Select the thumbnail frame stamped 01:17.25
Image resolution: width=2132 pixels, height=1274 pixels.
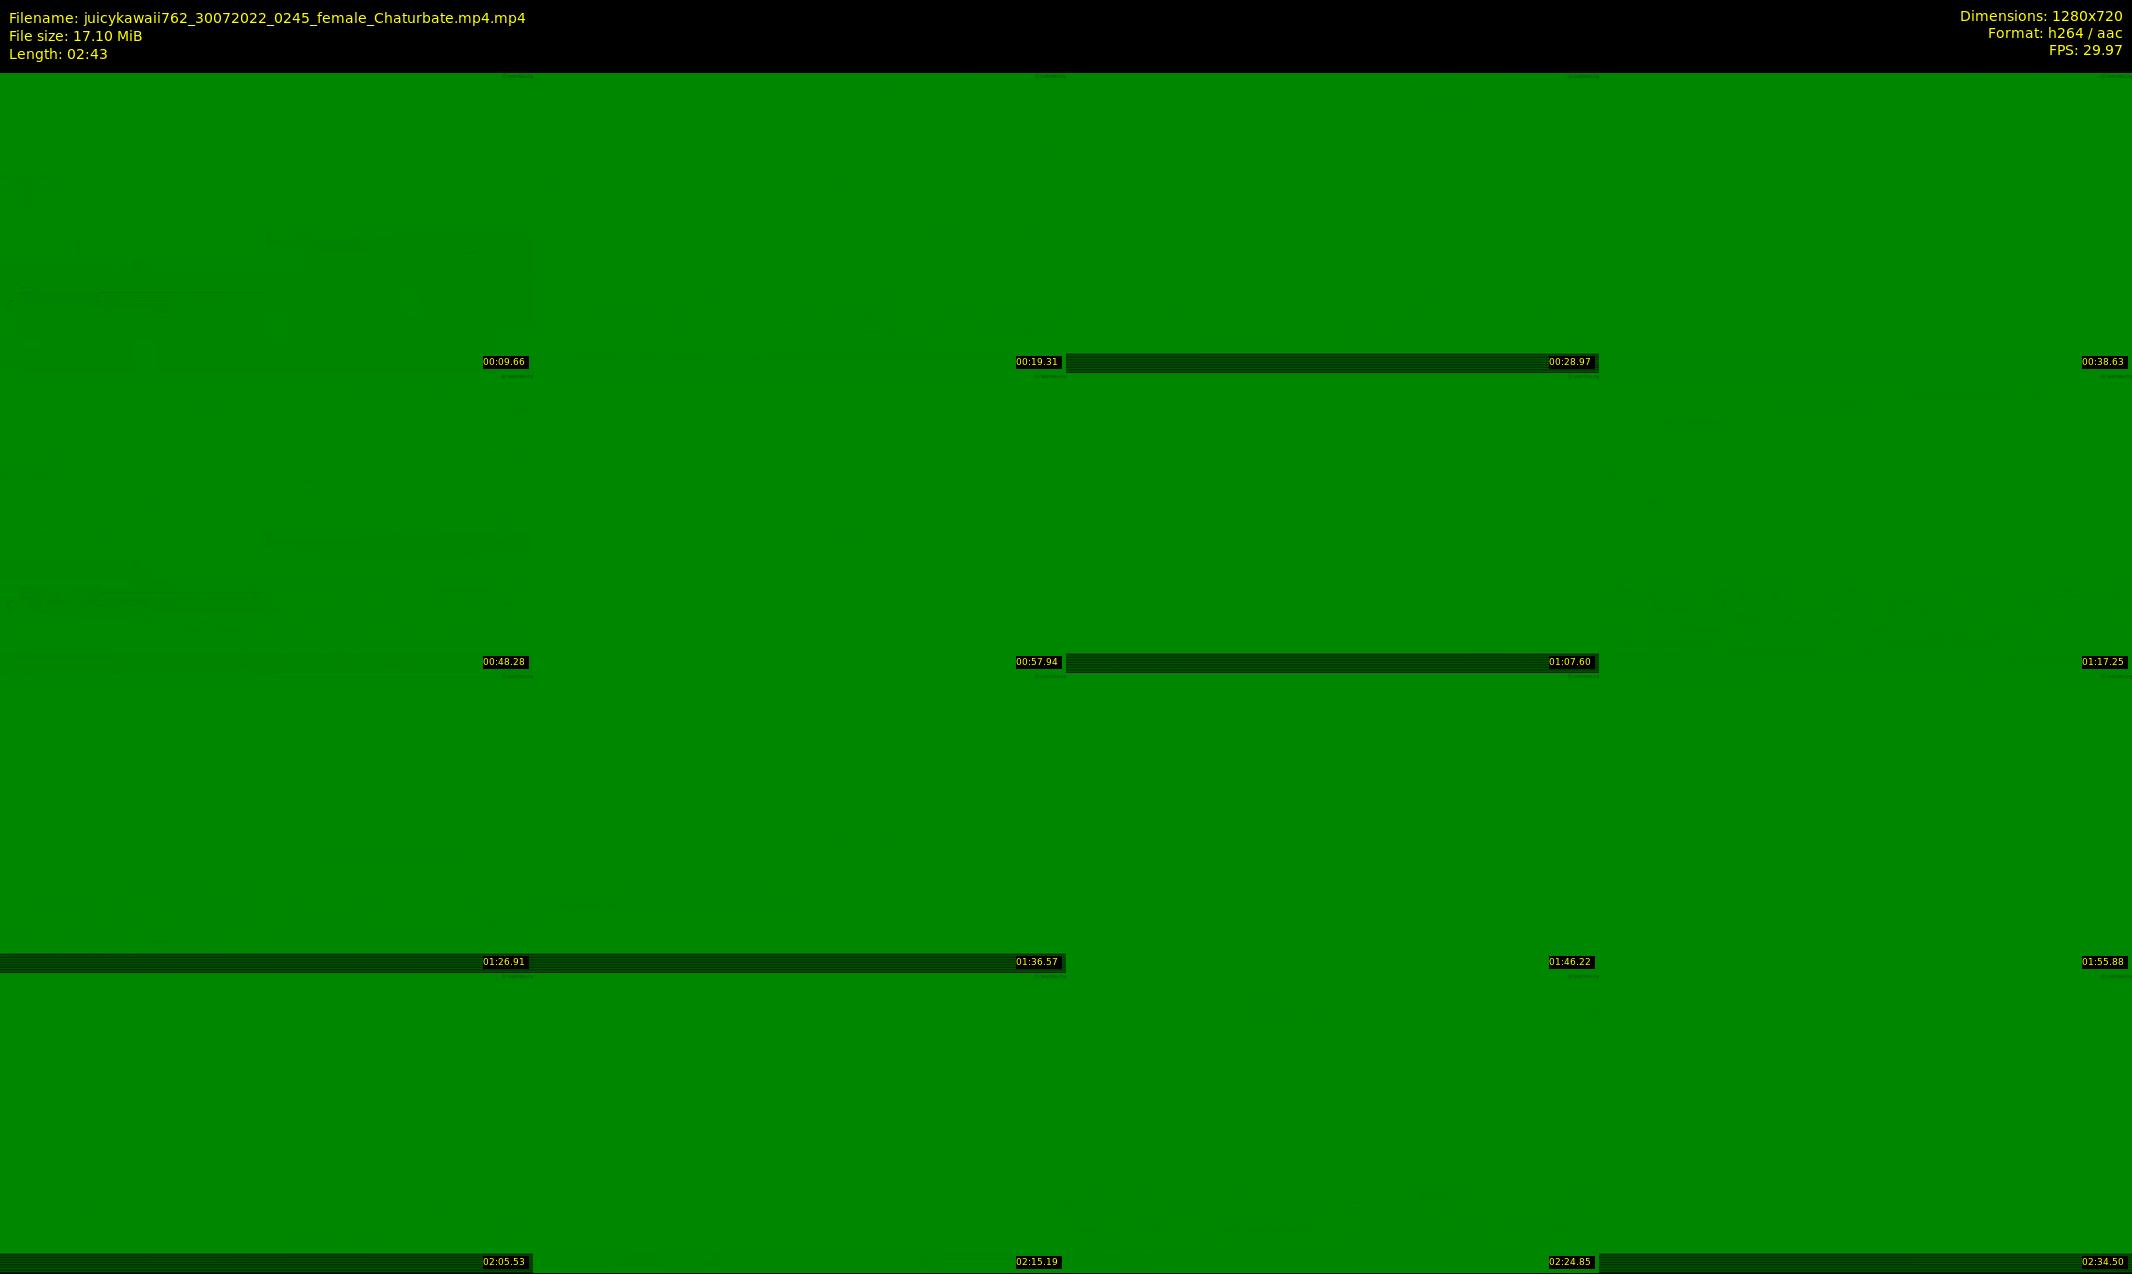(1865, 522)
